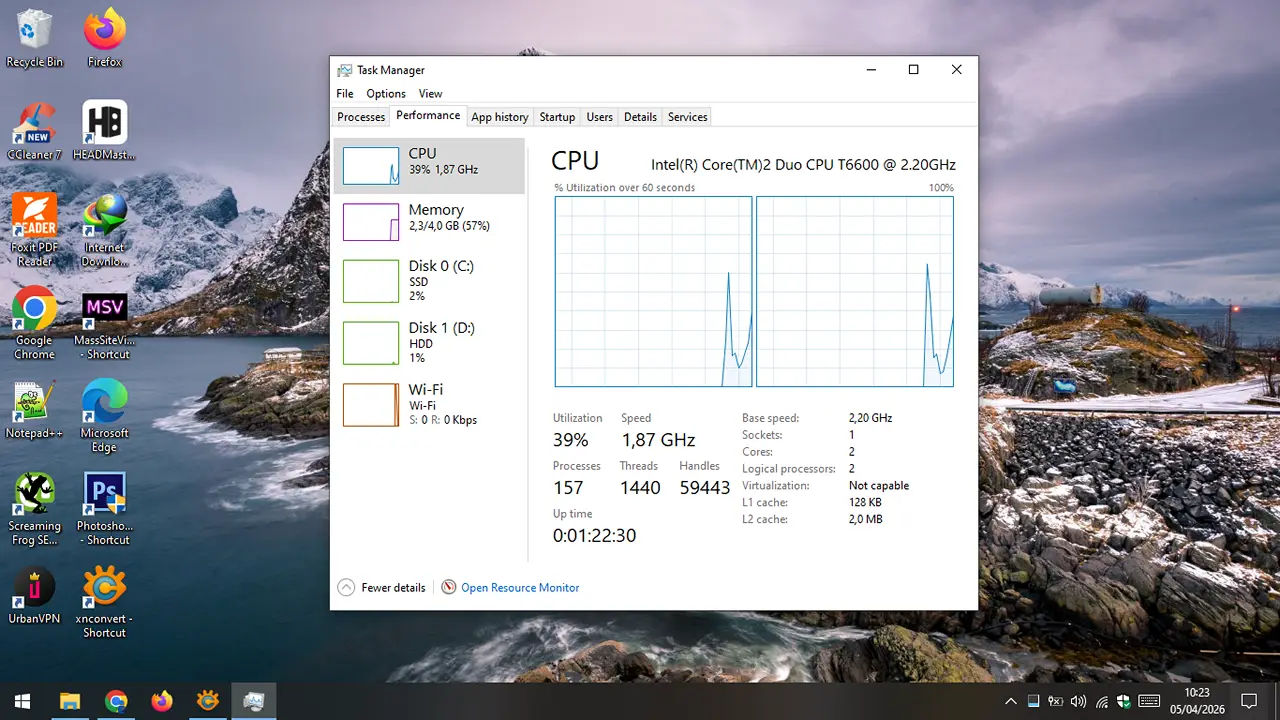Open the notification action center
1280x720 pixels.
coord(1248,701)
